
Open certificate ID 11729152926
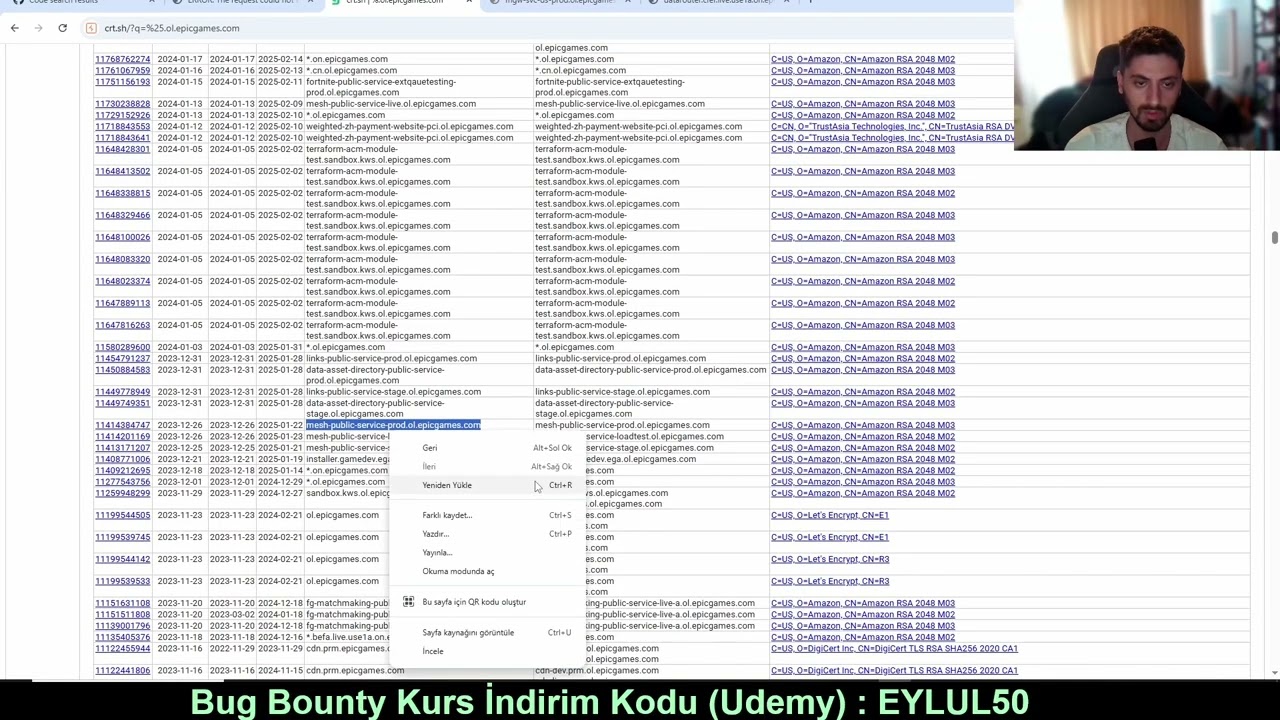click(123, 115)
